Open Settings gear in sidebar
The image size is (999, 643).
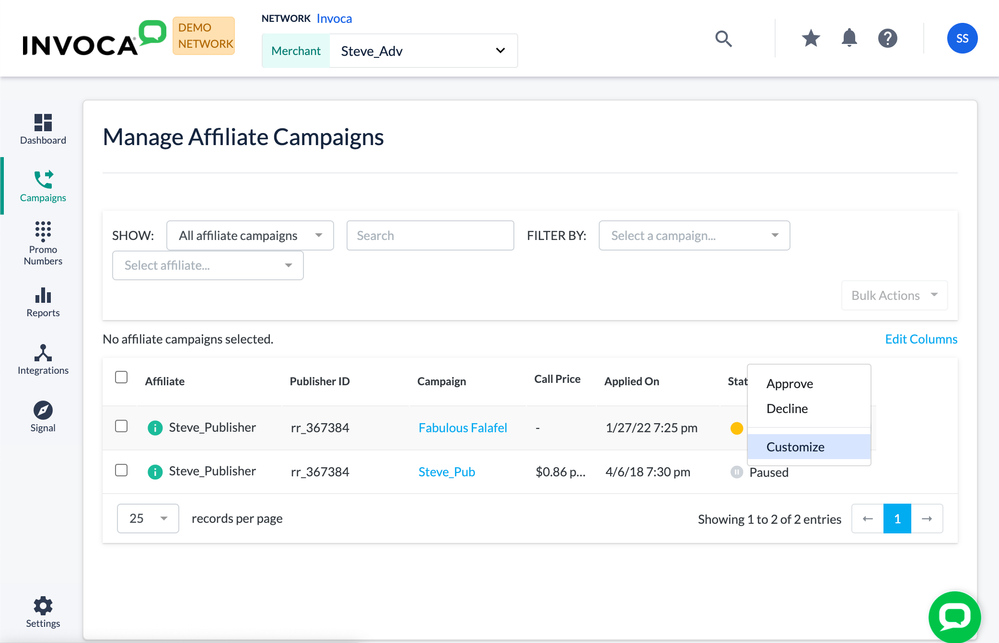[43, 612]
